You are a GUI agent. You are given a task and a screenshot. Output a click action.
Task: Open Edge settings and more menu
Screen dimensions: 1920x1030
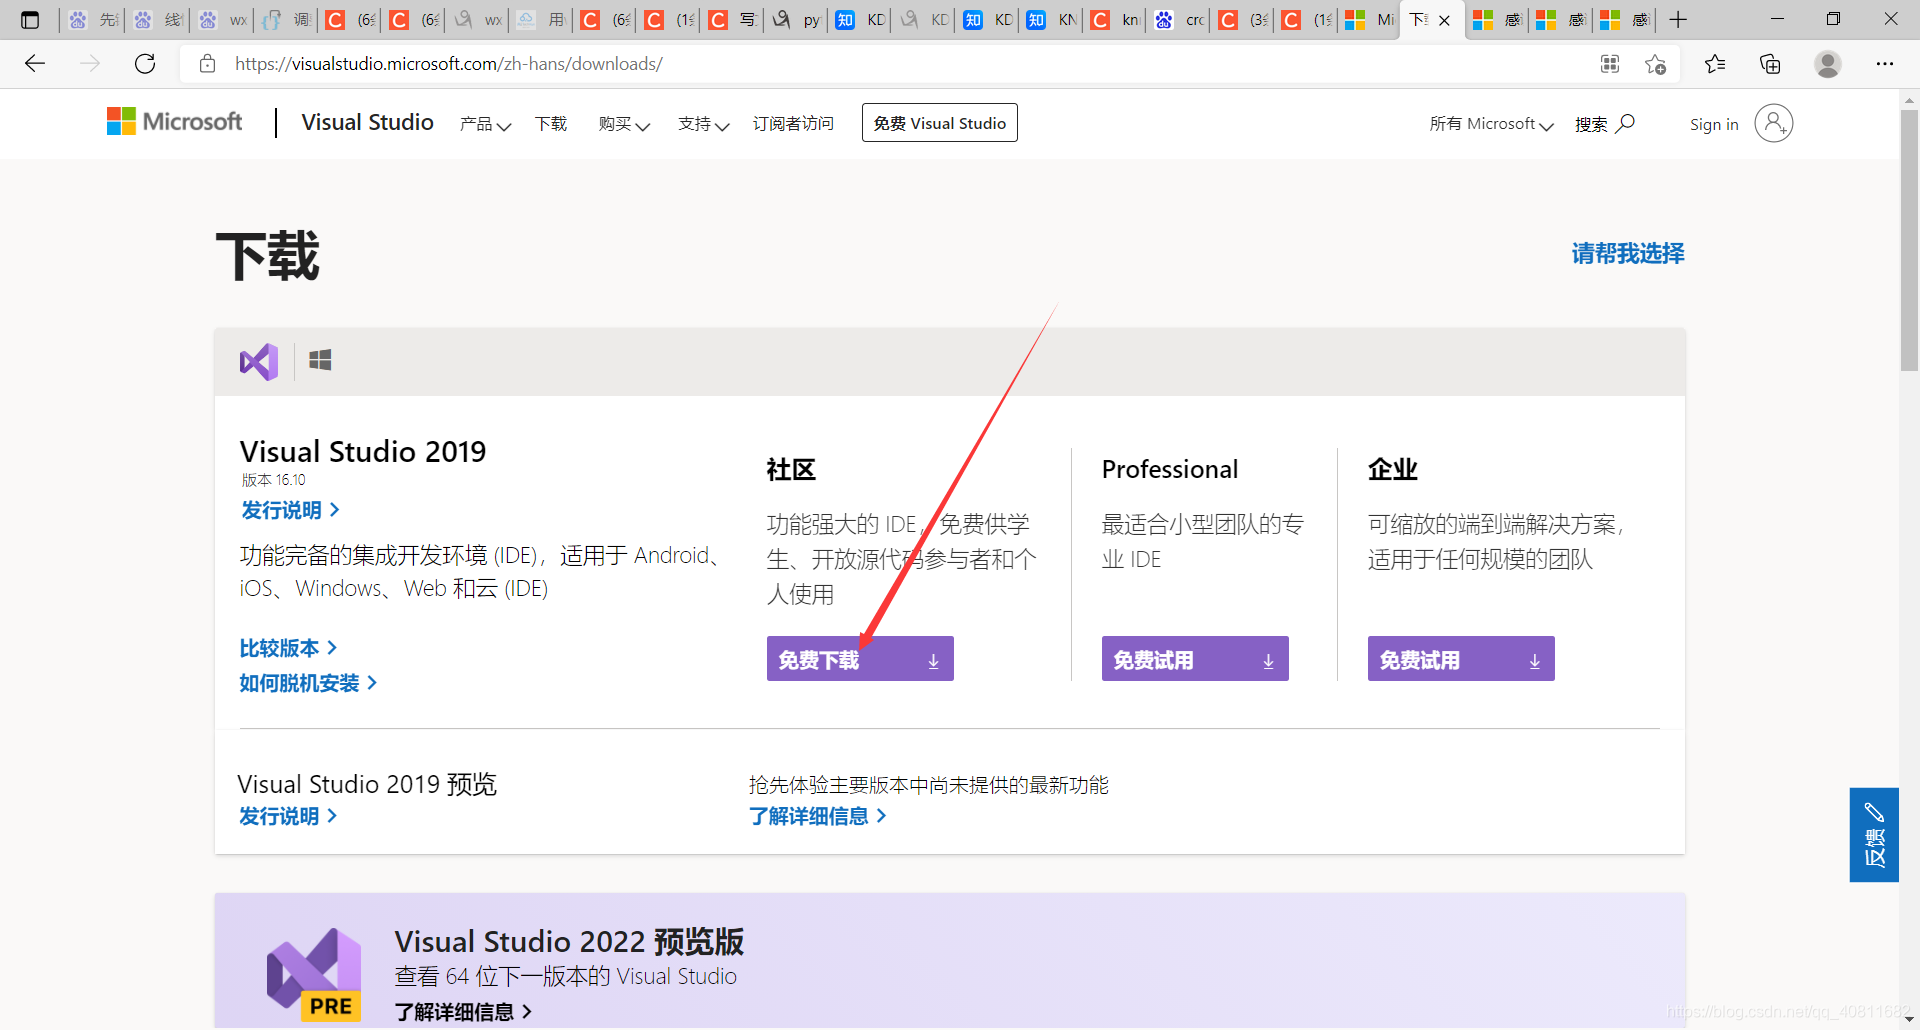(1885, 64)
